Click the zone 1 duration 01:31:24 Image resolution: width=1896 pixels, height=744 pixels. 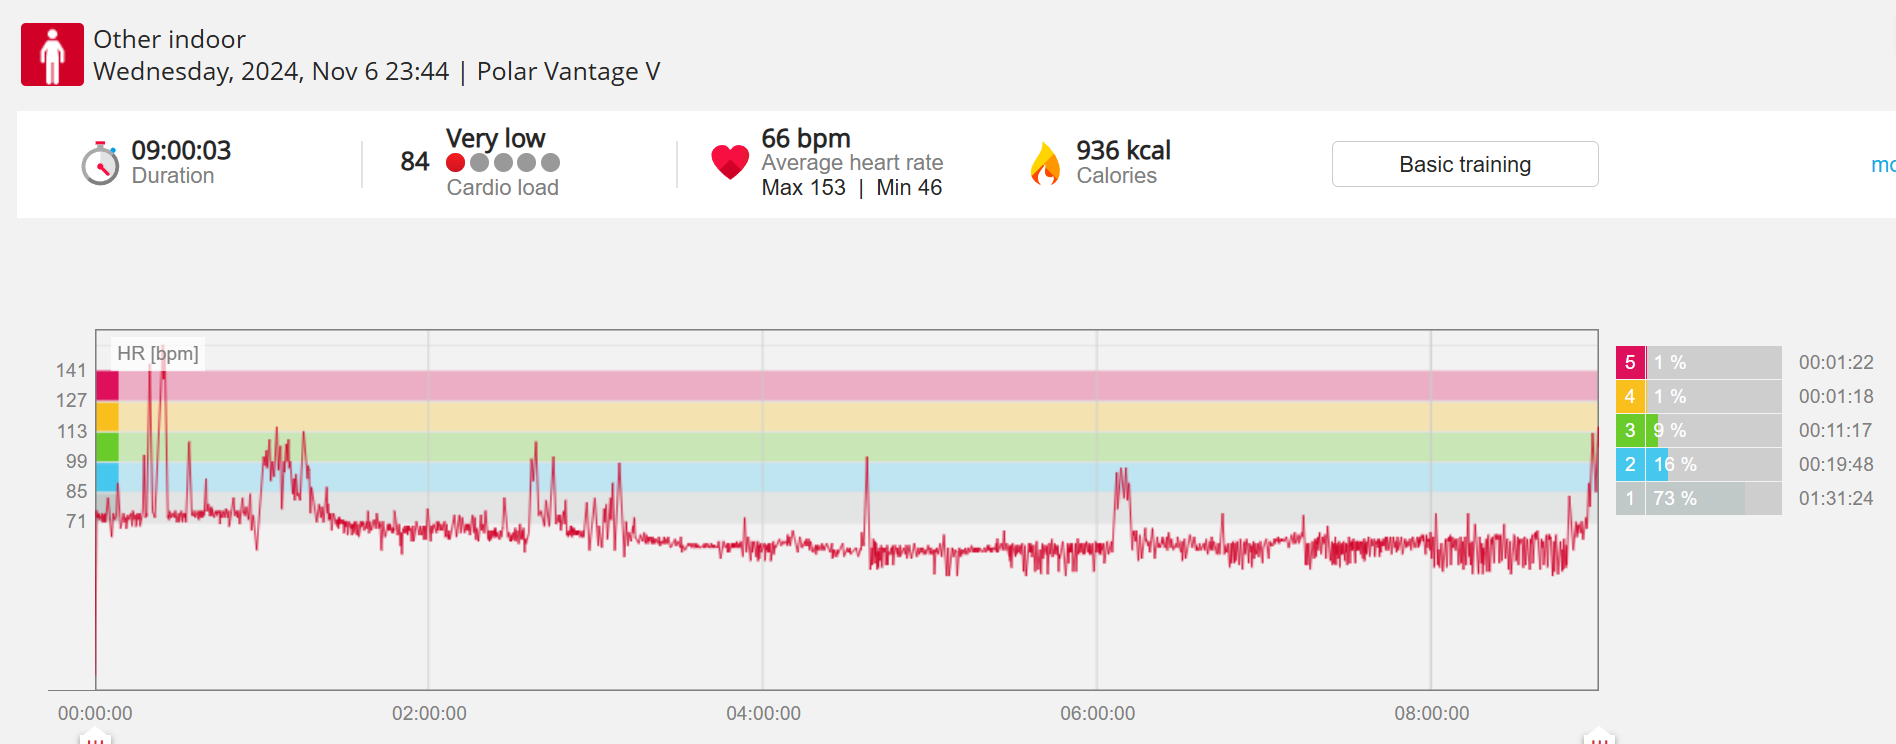tap(1835, 498)
